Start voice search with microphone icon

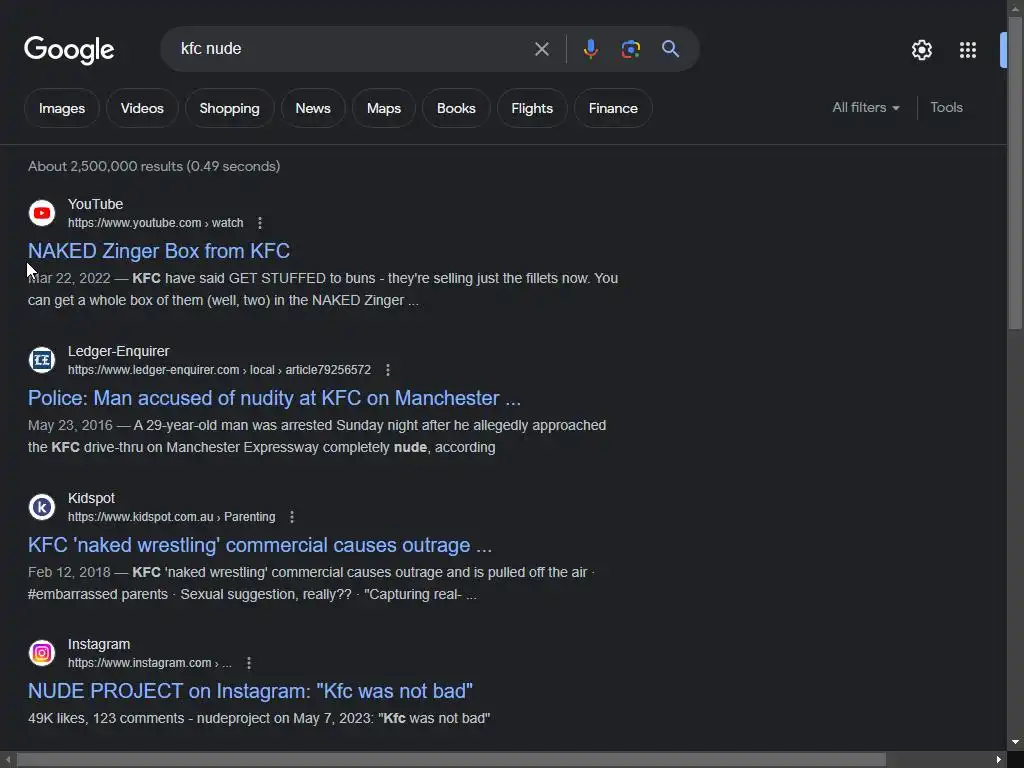click(590, 49)
